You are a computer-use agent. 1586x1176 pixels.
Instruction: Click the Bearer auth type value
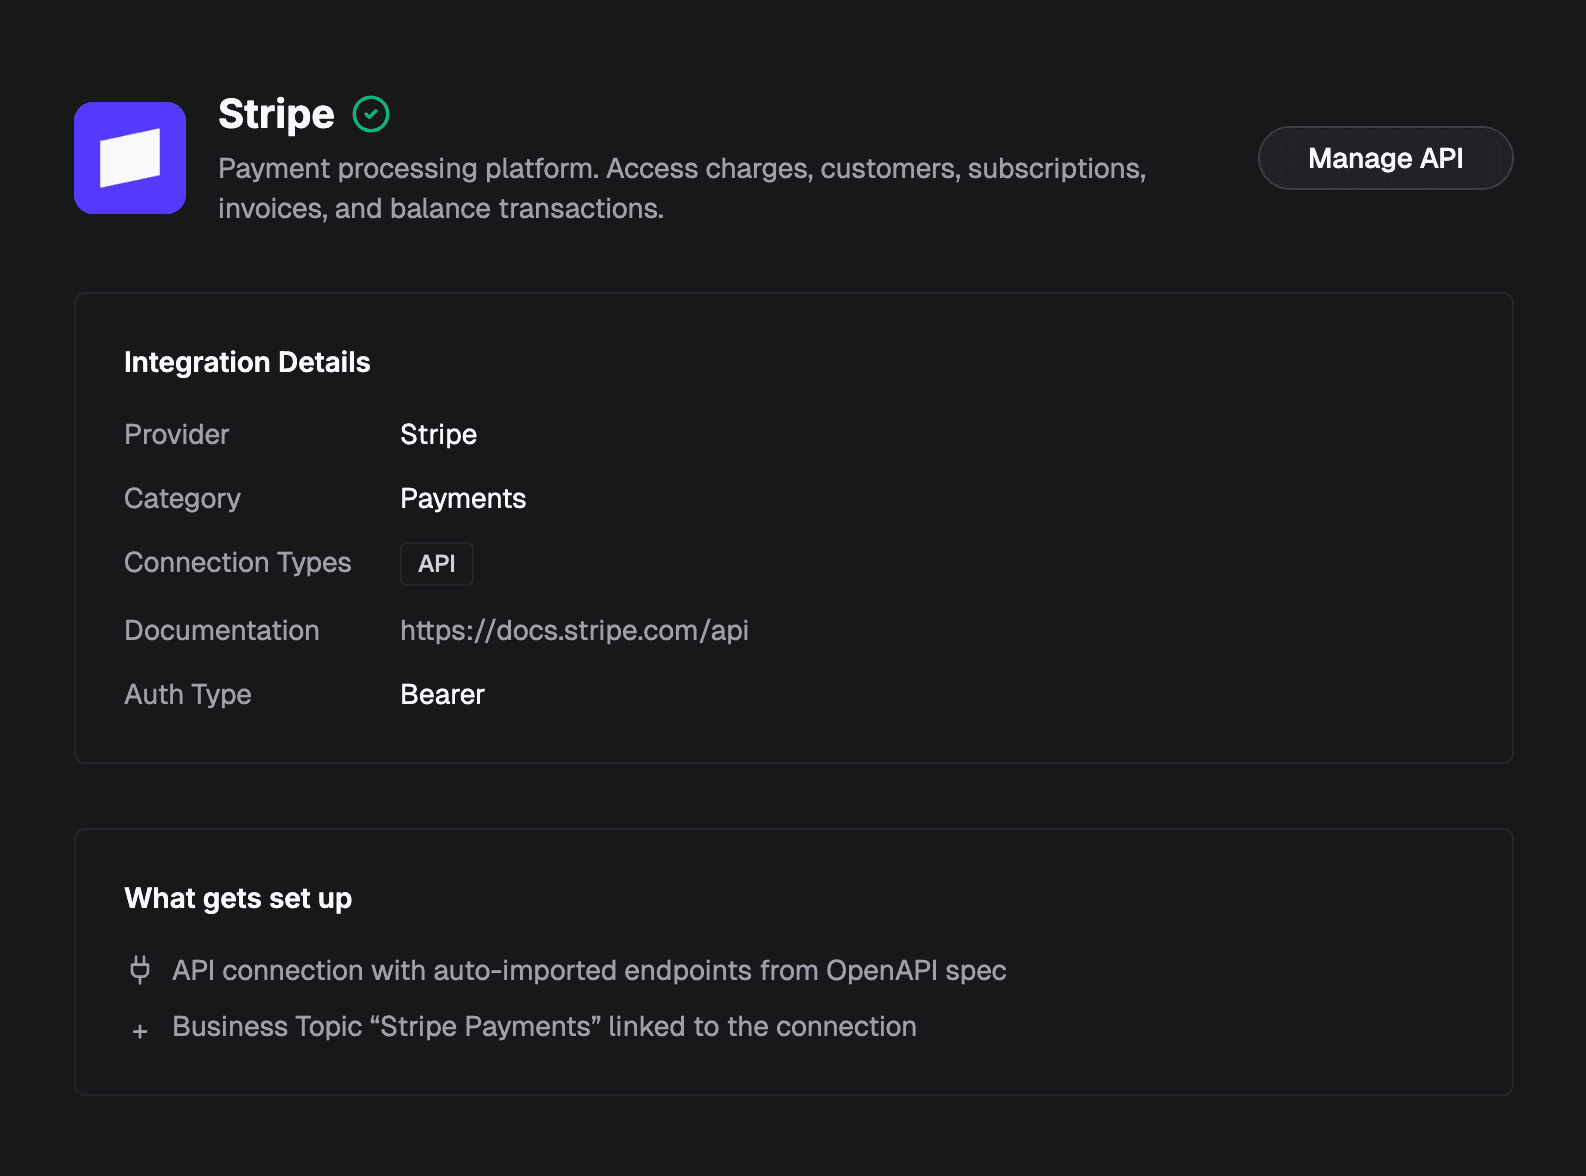(442, 695)
